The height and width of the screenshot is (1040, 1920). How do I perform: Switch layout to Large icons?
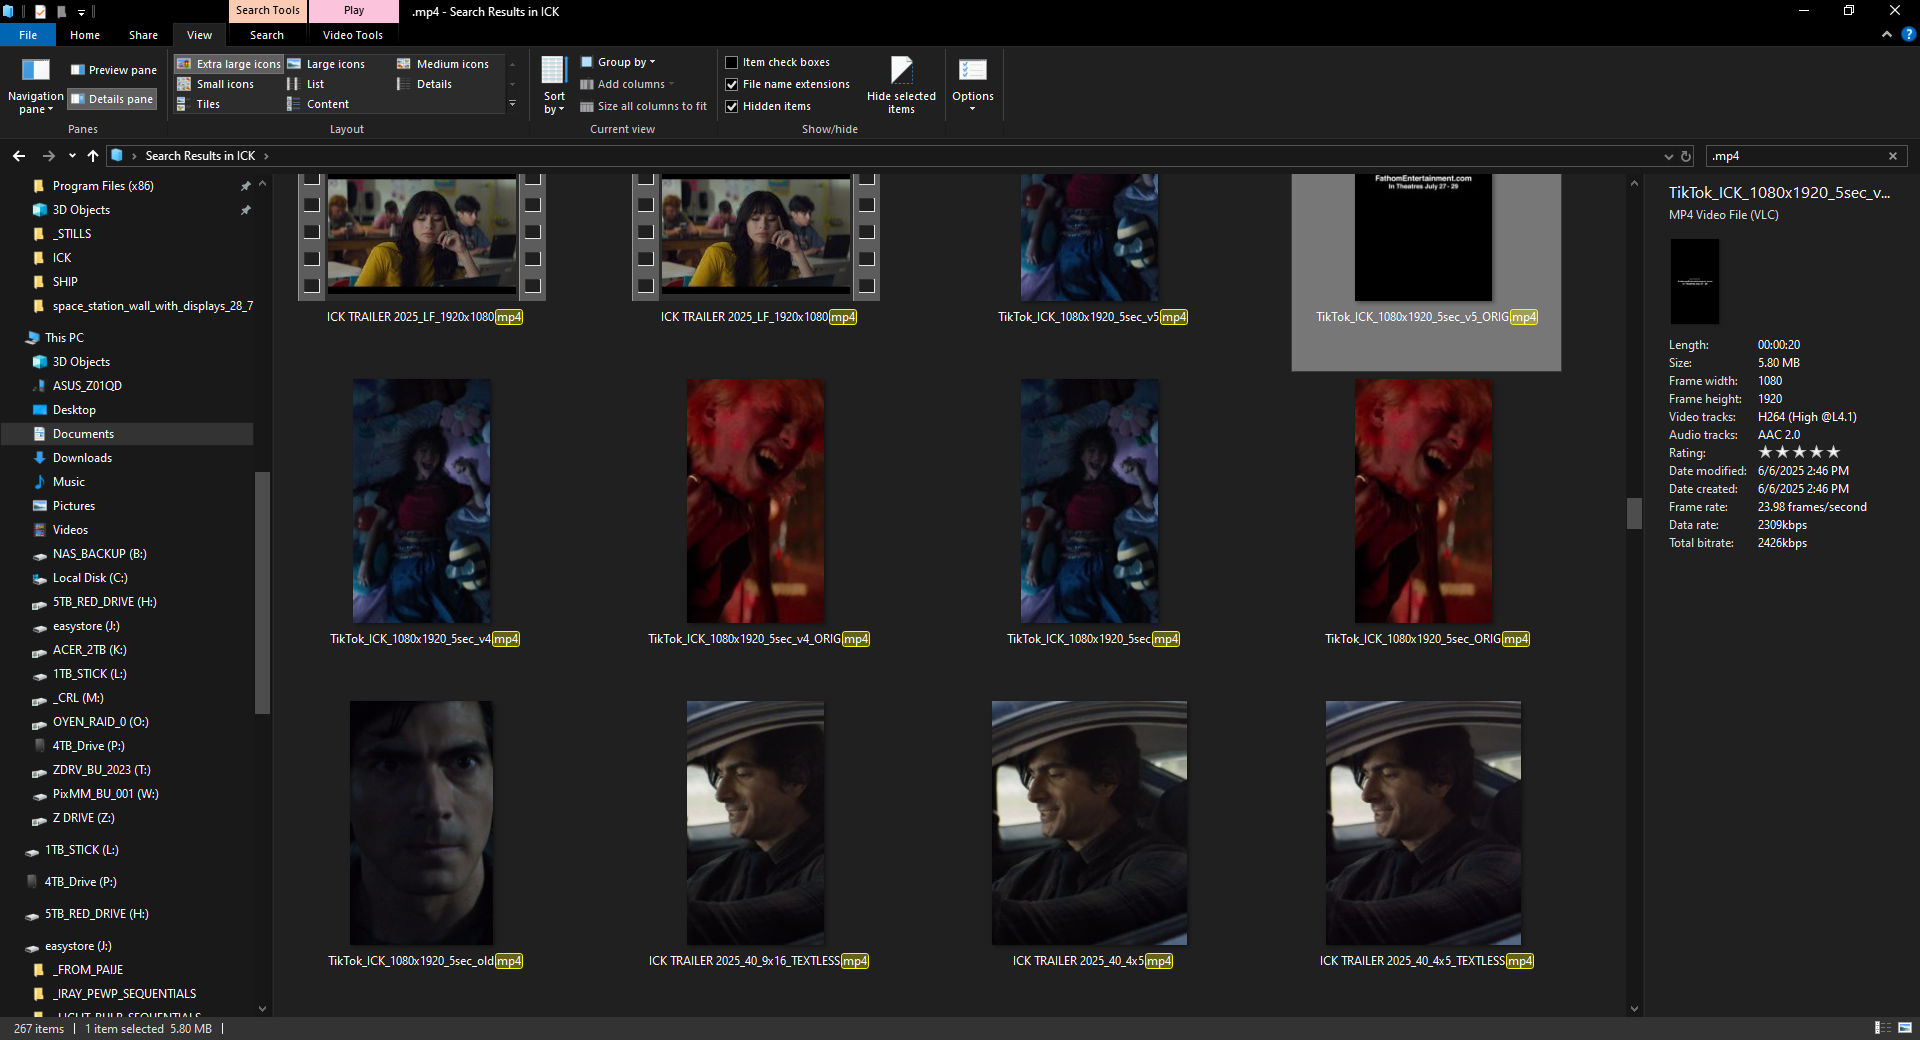click(x=326, y=64)
